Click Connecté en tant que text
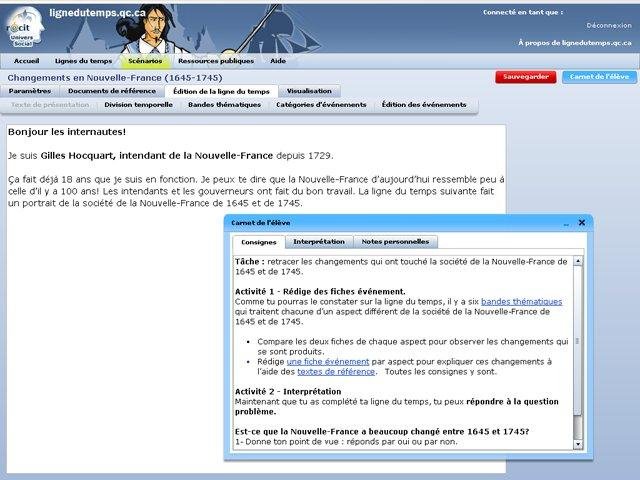Viewport: 640px width, 480px height. 523,12
